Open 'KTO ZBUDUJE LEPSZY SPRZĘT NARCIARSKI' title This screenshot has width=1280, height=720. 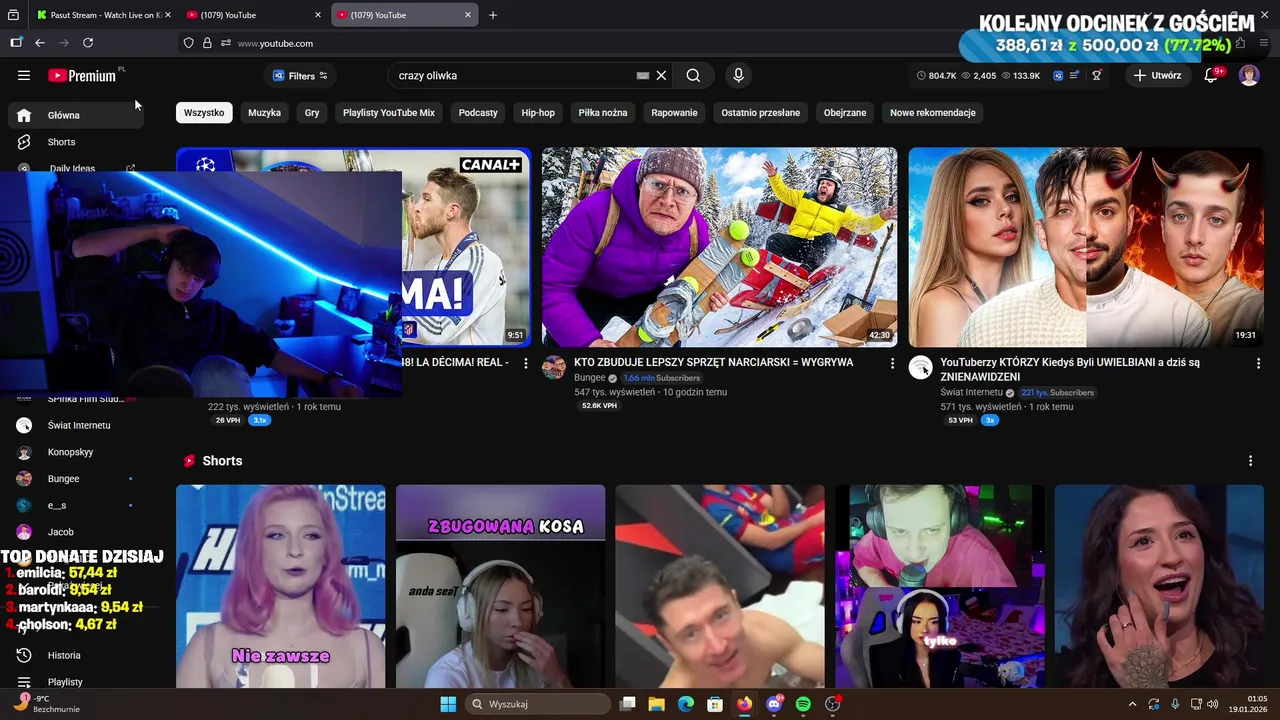pyautogui.click(x=714, y=362)
